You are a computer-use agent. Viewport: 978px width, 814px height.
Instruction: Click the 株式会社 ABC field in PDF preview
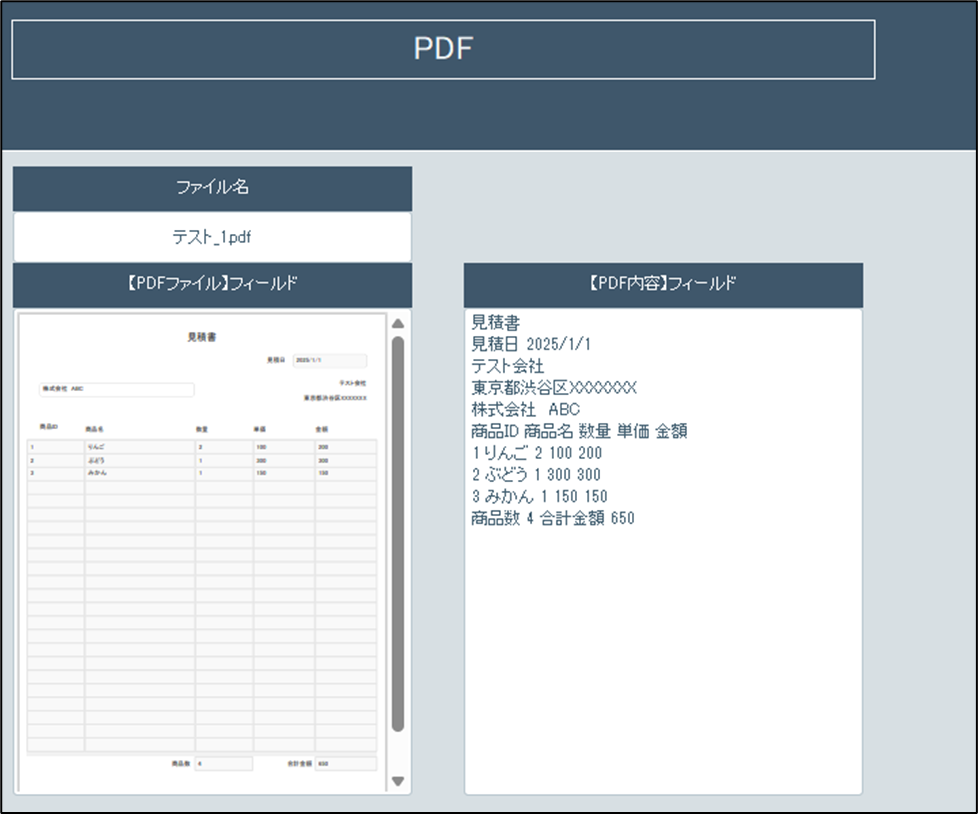[x=116, y=389]
